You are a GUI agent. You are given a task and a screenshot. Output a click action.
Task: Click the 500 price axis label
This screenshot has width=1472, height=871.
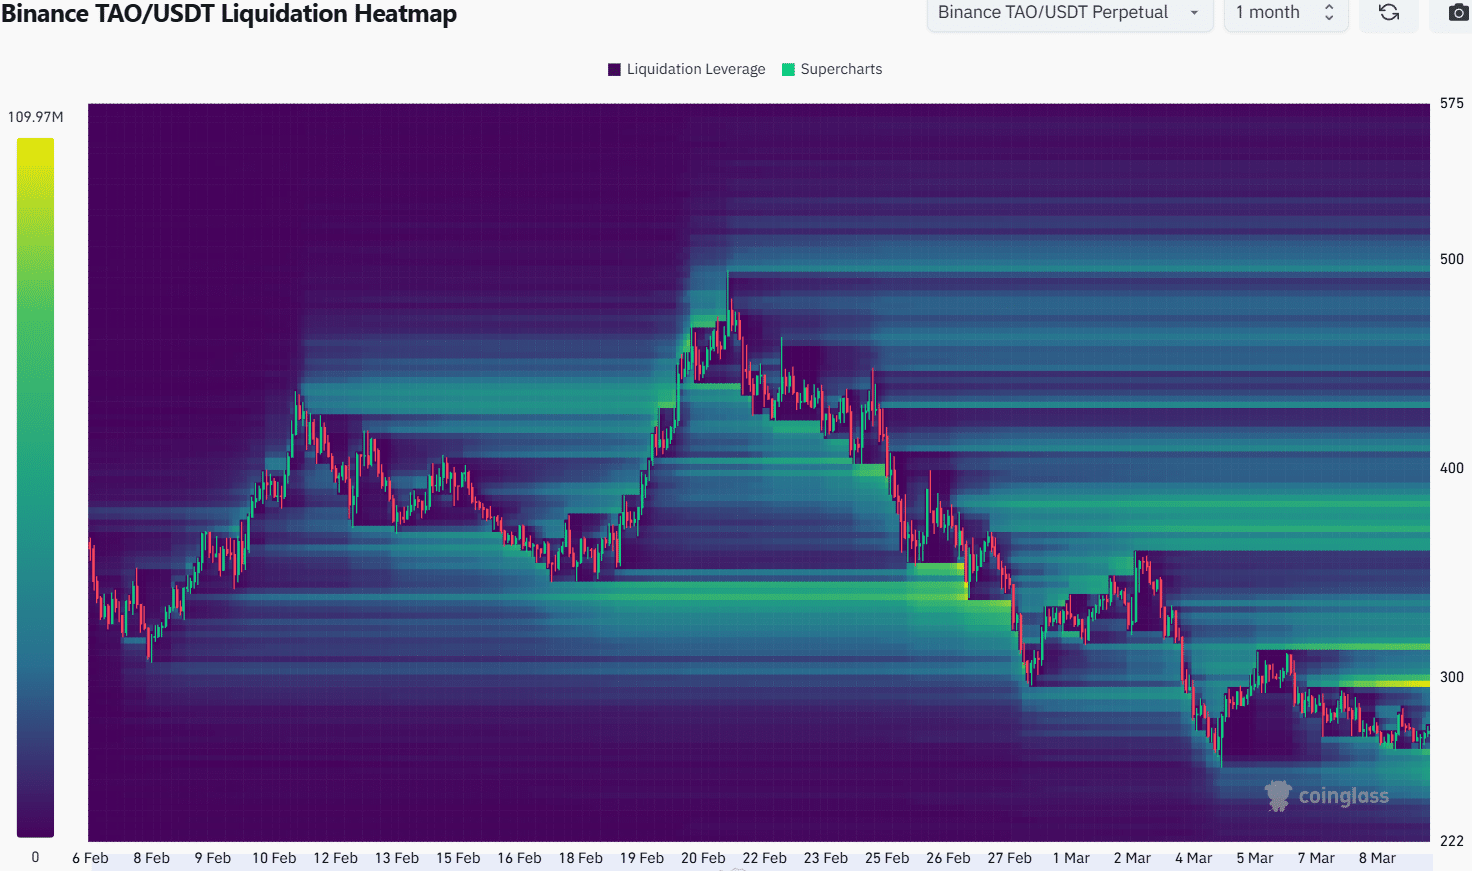coord(1452,259)
